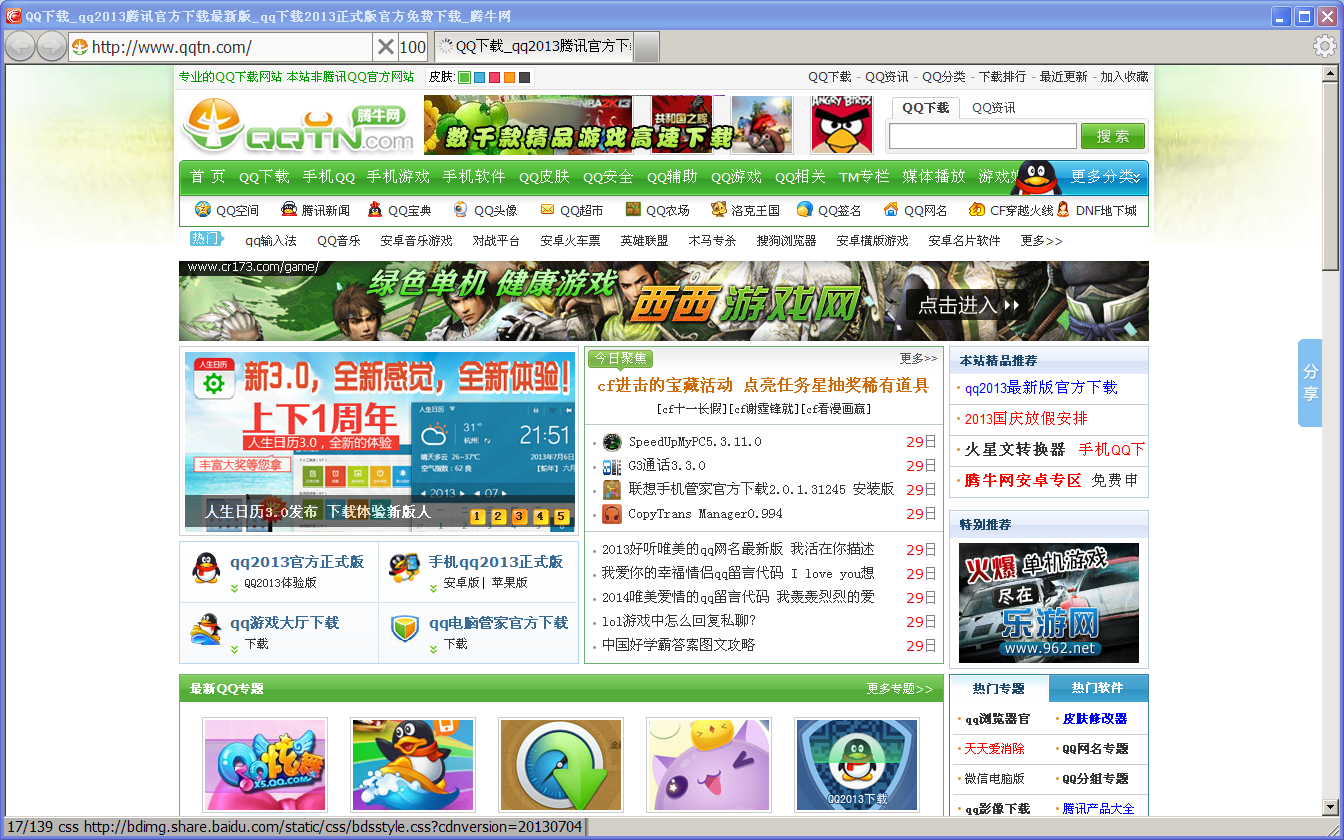Choose the pink-red skin color swatch
The image size is (1344, 840).
point(495,77)
